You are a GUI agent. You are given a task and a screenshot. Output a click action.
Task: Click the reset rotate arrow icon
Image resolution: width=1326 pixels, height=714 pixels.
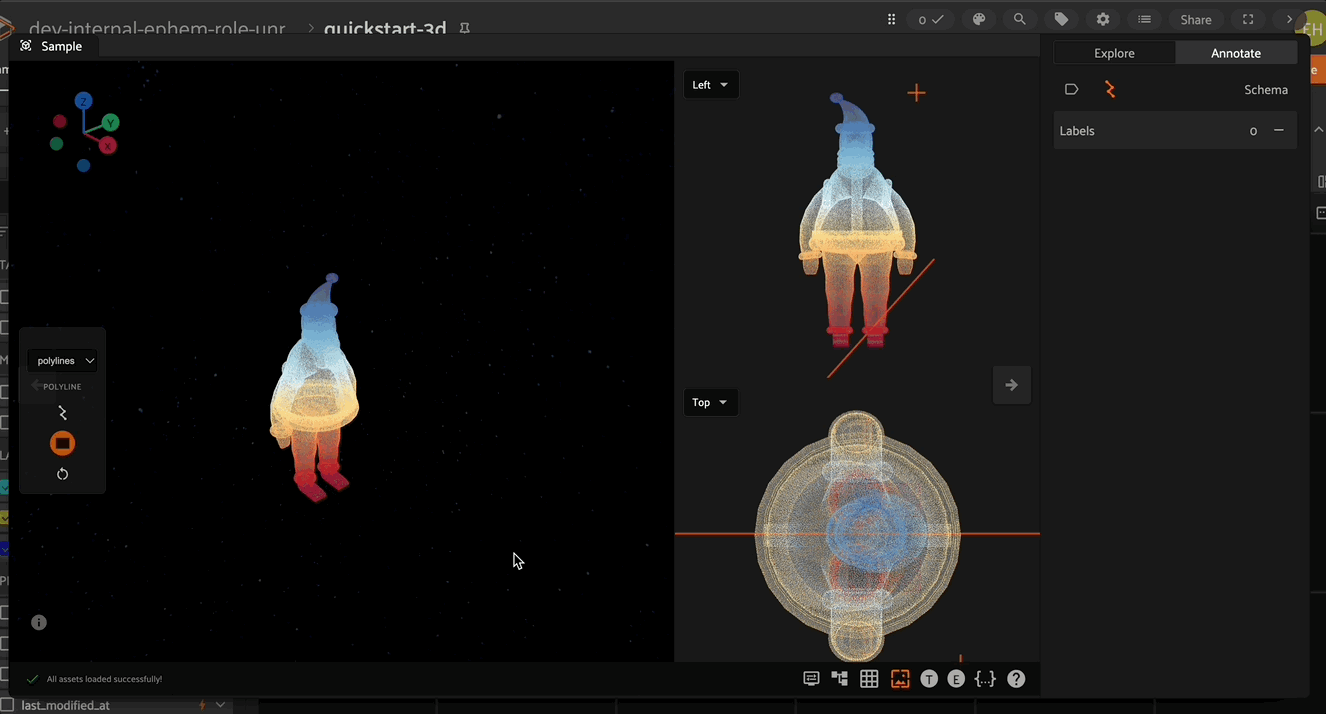[62, 474]
